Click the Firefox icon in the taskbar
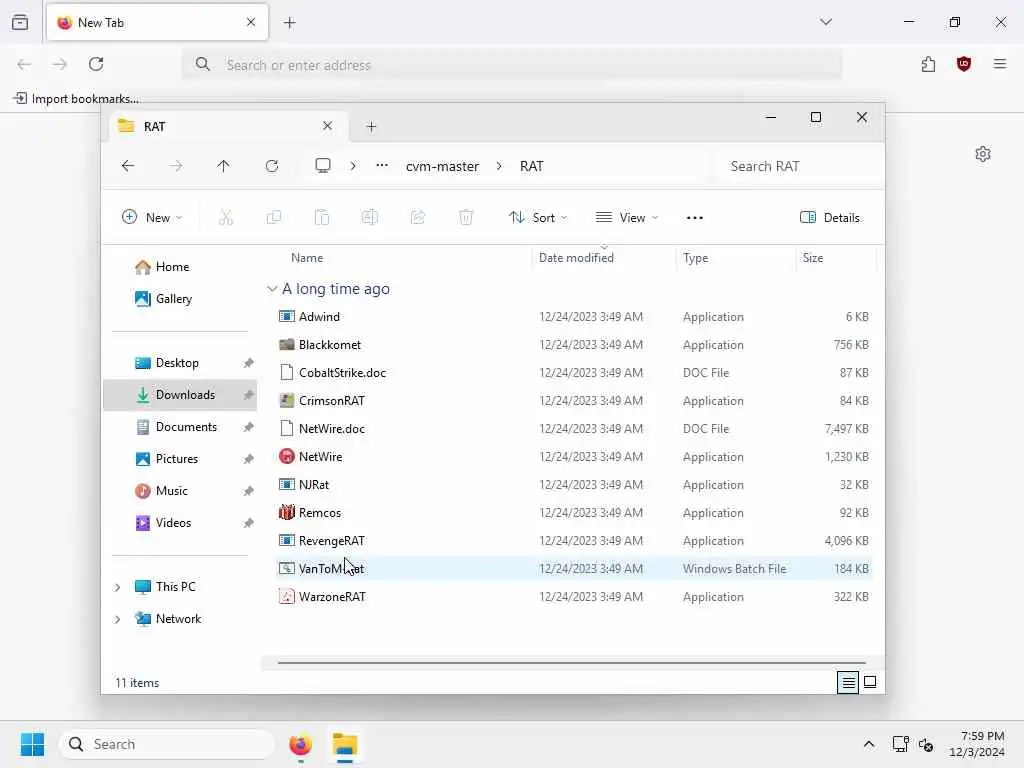The width and height of the screenshot is (1024, 768). coord(300,744)
